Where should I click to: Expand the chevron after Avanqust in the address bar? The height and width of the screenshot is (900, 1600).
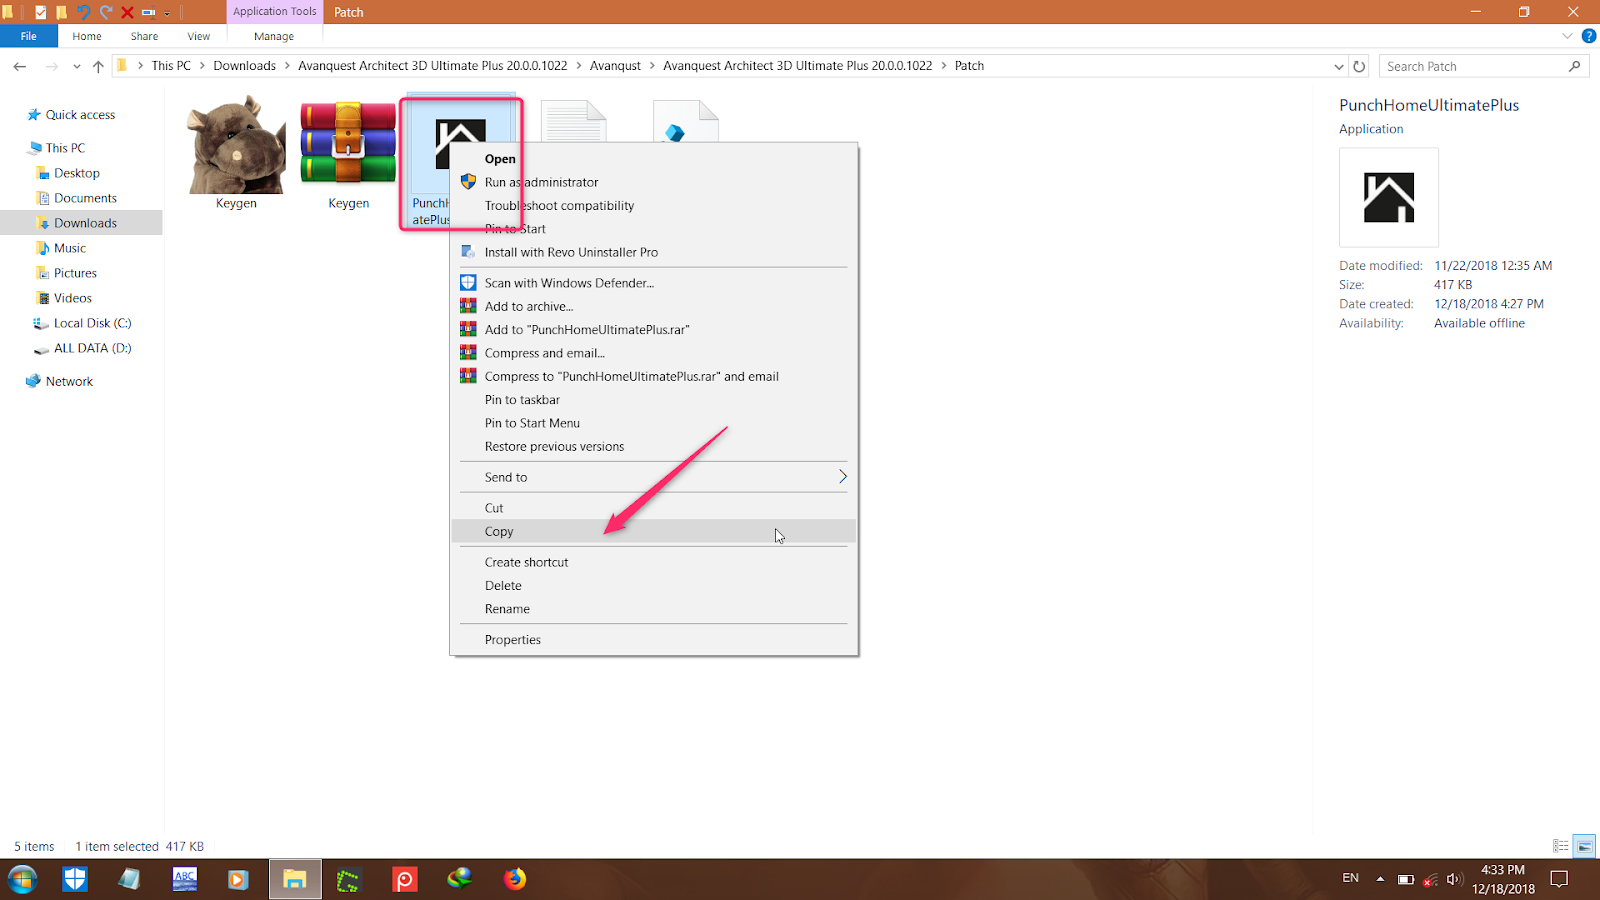[x=653, y=66]
